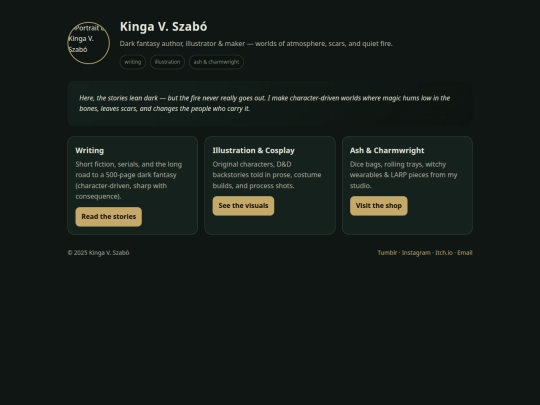Screen dimensions: 540x405
Task: Follow the Itch.io footer link
Action: pyautogui.click(x=444, y=253)
